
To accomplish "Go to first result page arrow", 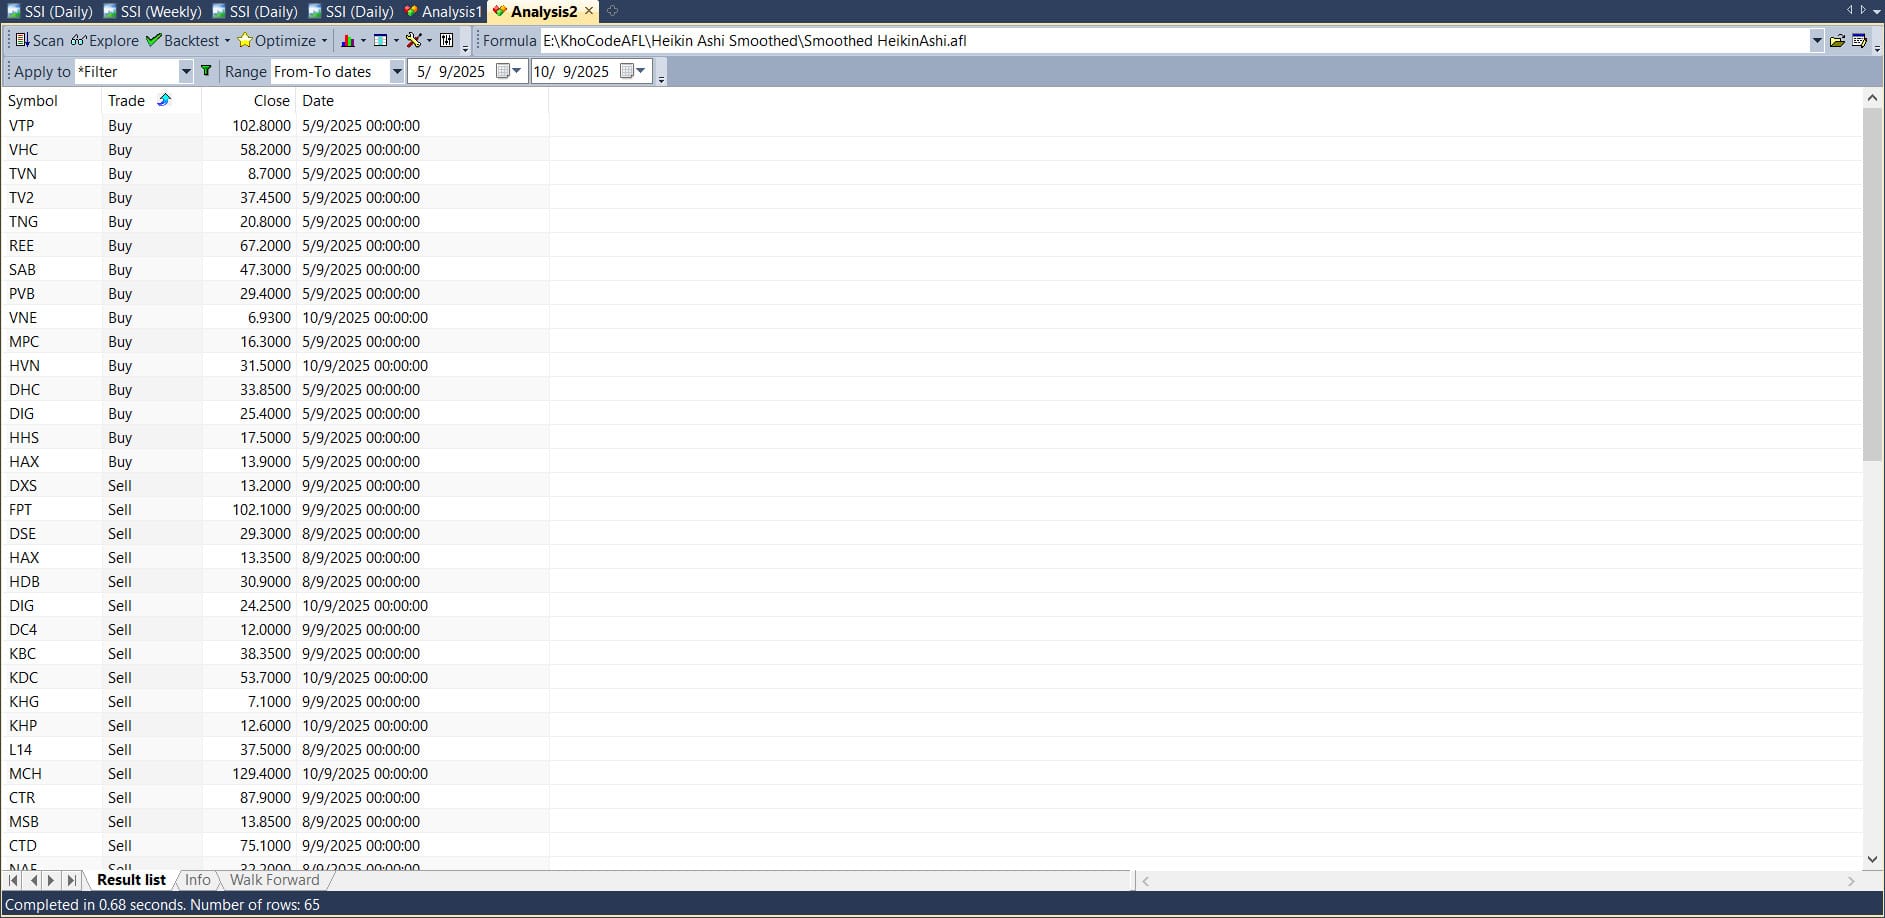I will [x=14, y=880].
